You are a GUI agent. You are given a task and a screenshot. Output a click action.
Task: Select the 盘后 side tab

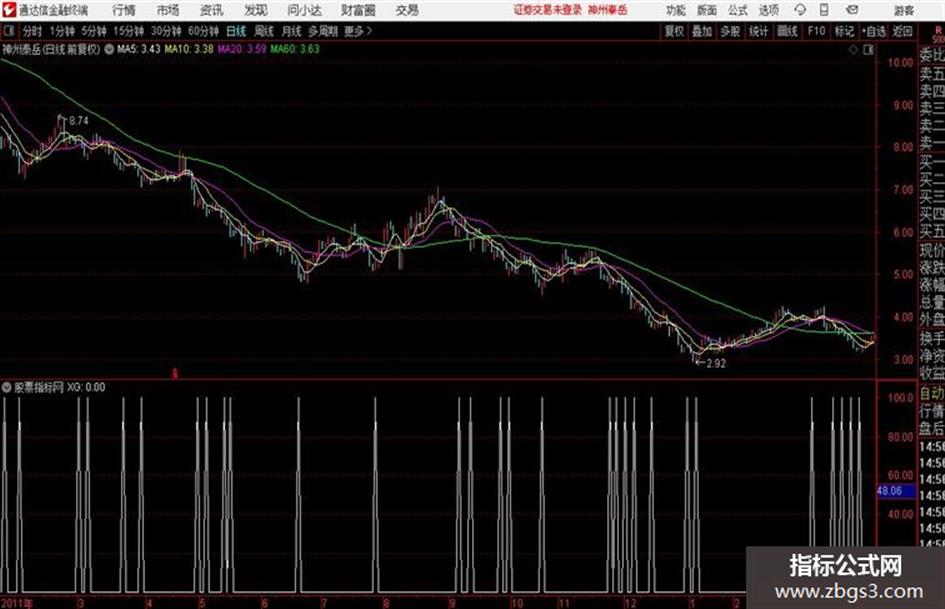click(x=932, y=429)
